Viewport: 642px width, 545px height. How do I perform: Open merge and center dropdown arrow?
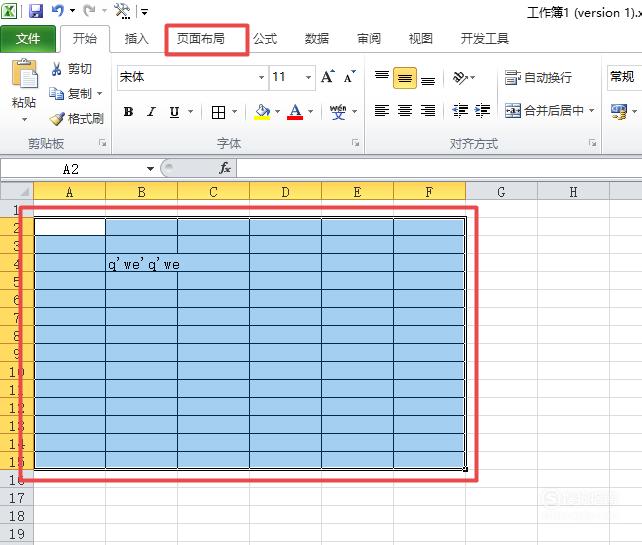[591, 111]
